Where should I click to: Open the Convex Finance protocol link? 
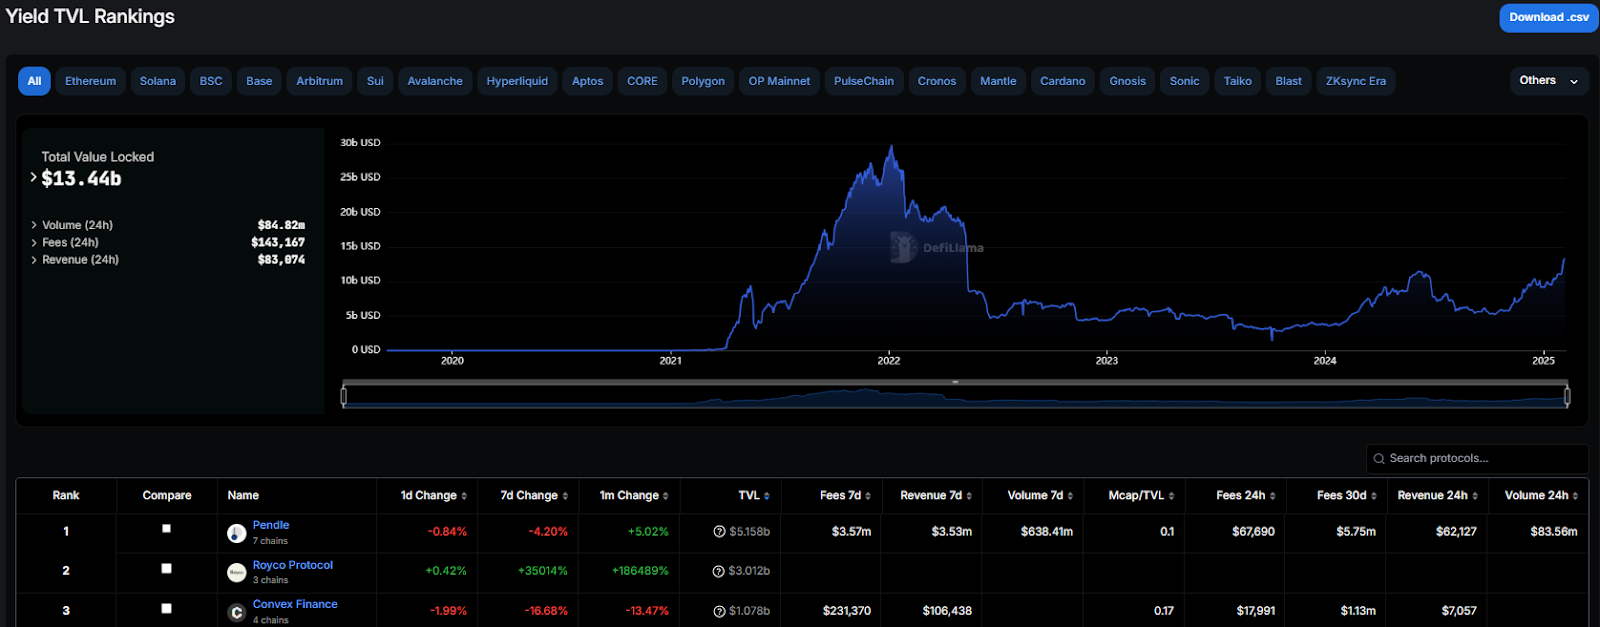tap(295, 604)
